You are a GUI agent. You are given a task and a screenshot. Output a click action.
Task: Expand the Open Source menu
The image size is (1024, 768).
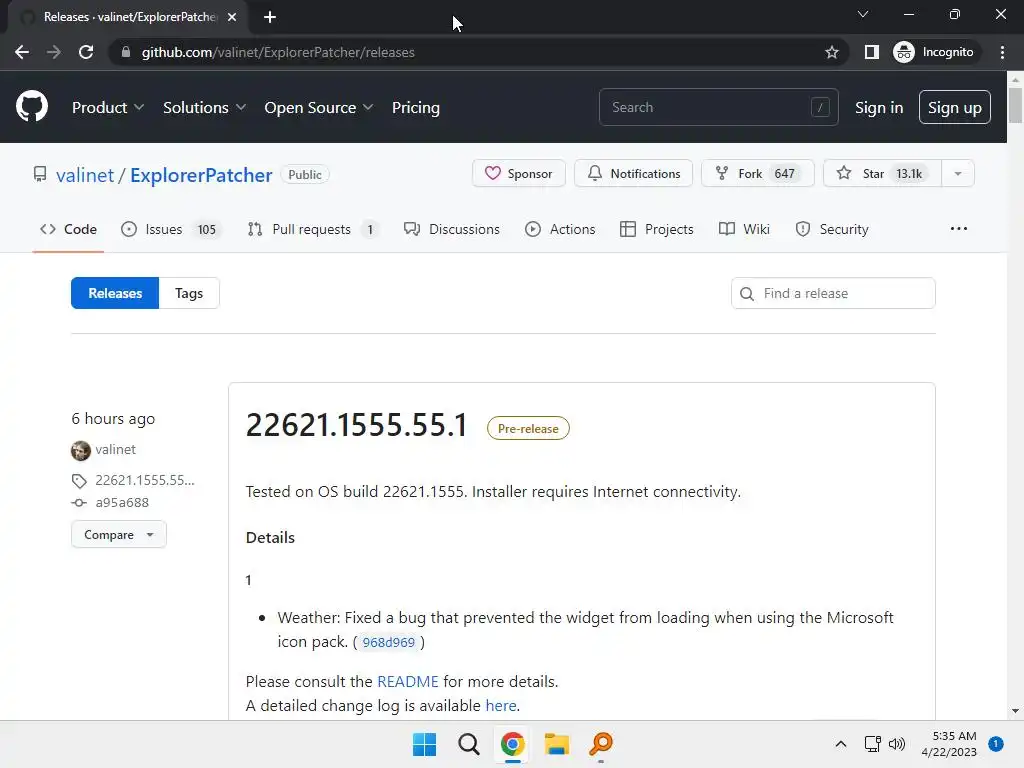click(319, 108)
